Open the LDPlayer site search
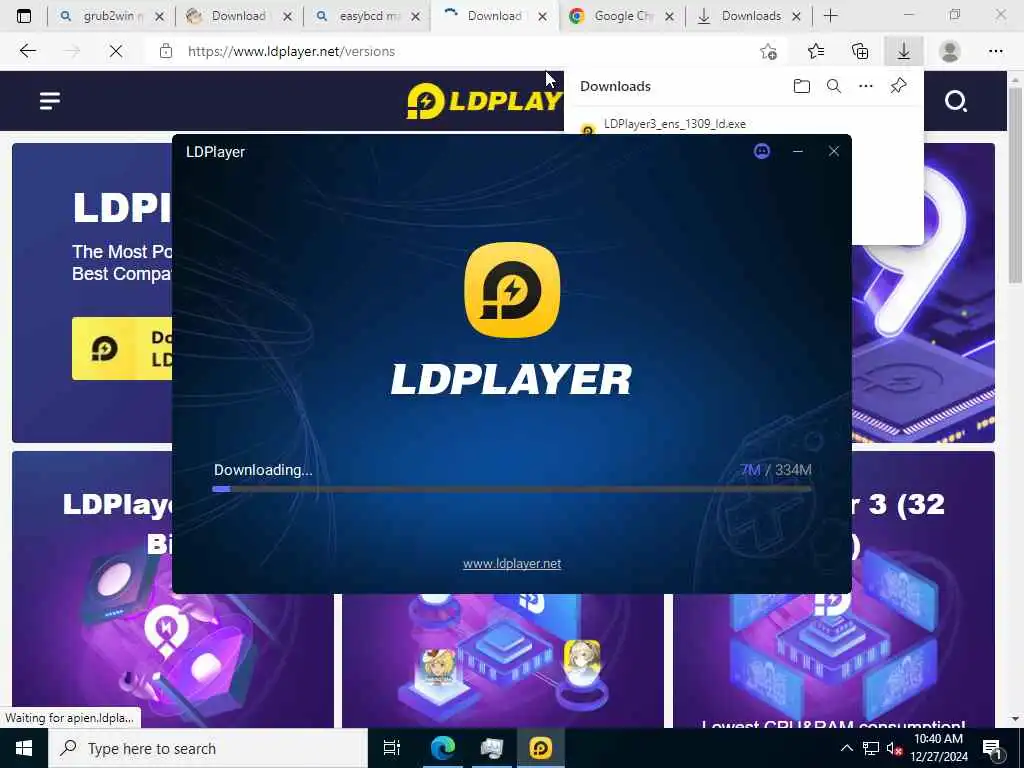 click(x=955, y=101)
